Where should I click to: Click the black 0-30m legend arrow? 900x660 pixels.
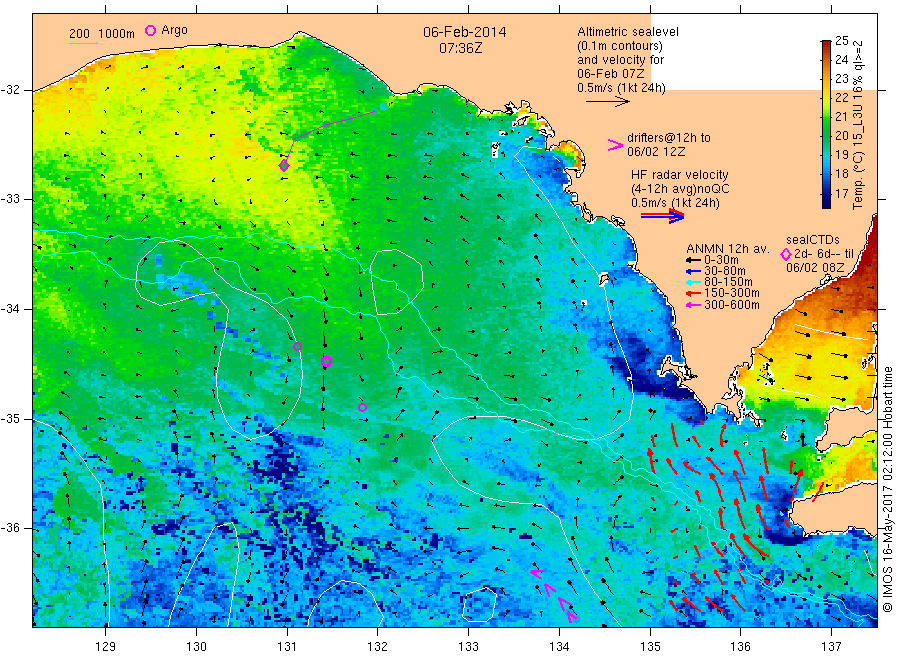[693, 259]
